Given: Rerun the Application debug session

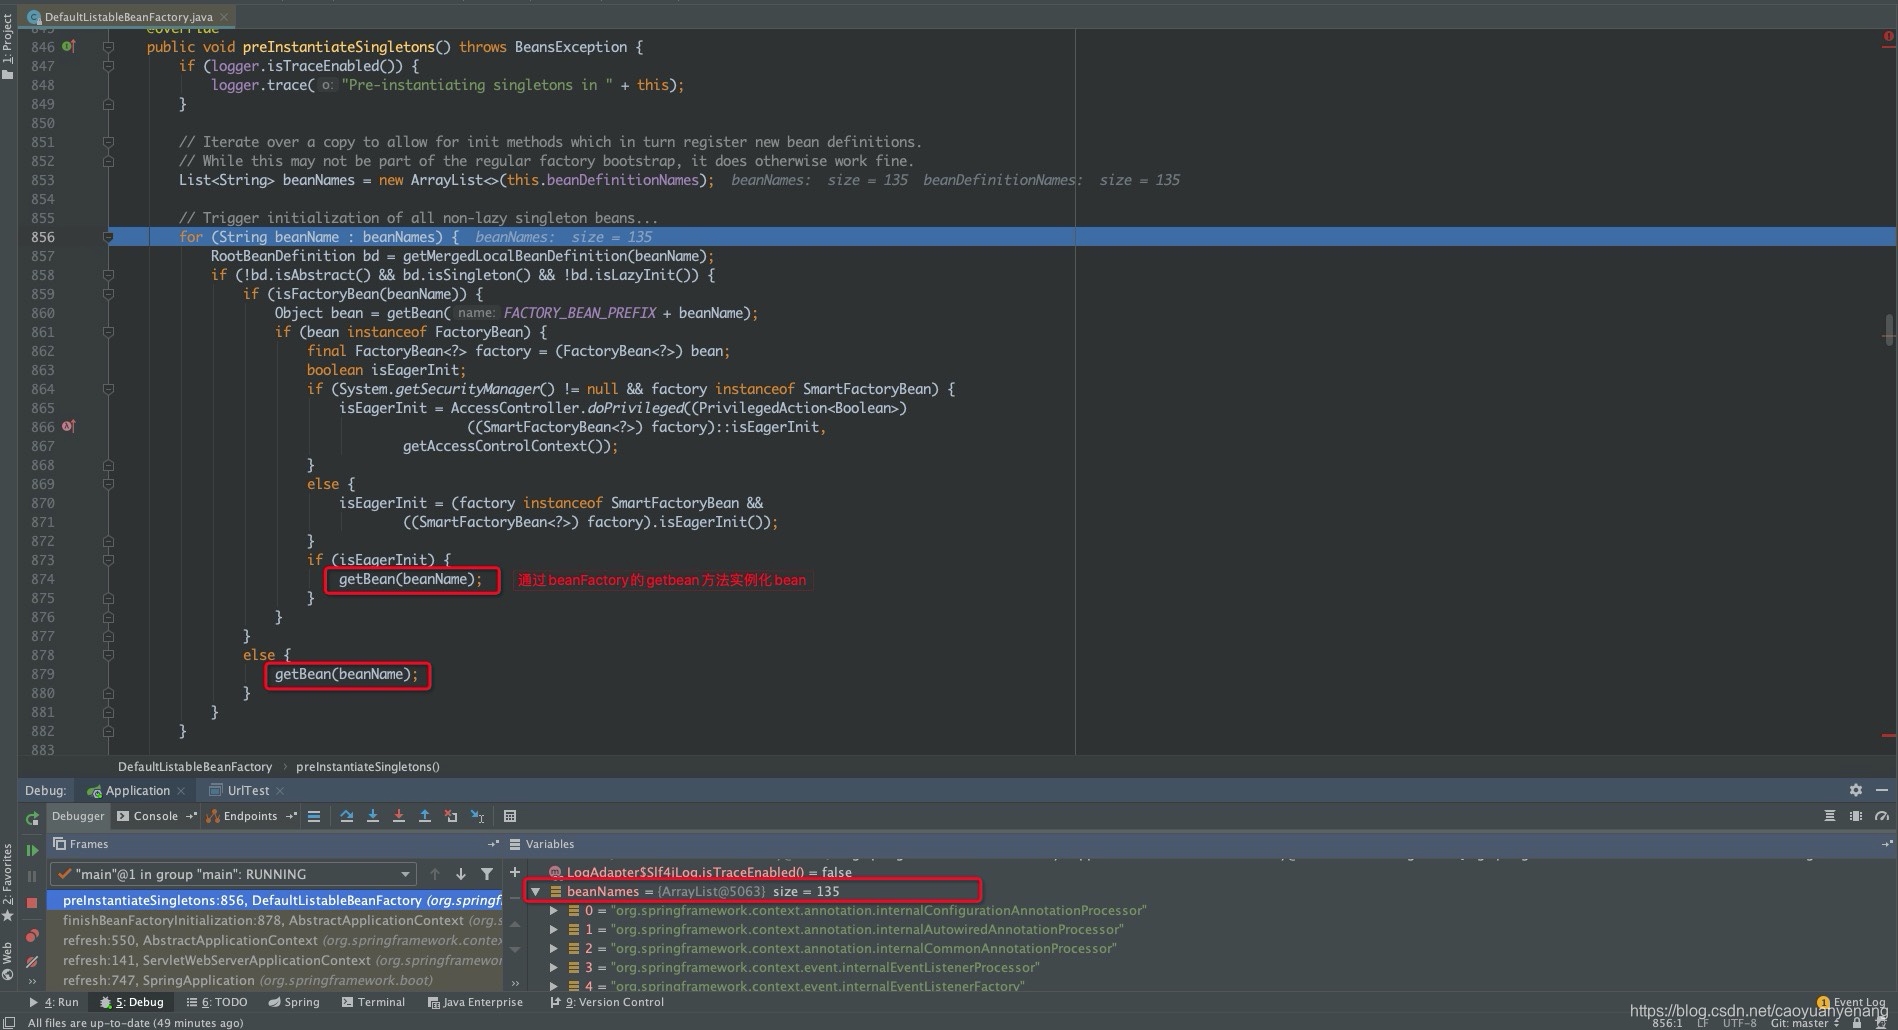Looking at the screenshot, I should click(32, 818).
